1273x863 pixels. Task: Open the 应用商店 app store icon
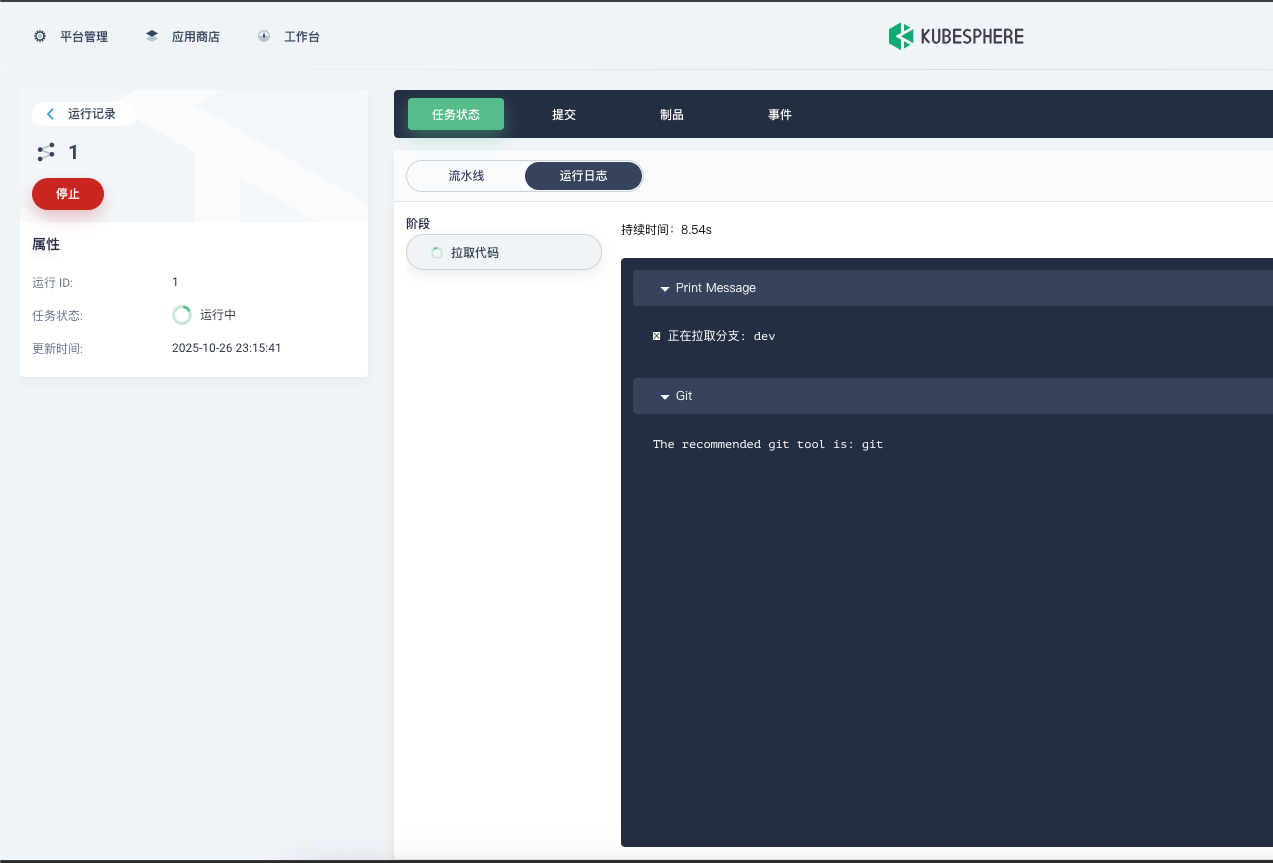(152, 37)
